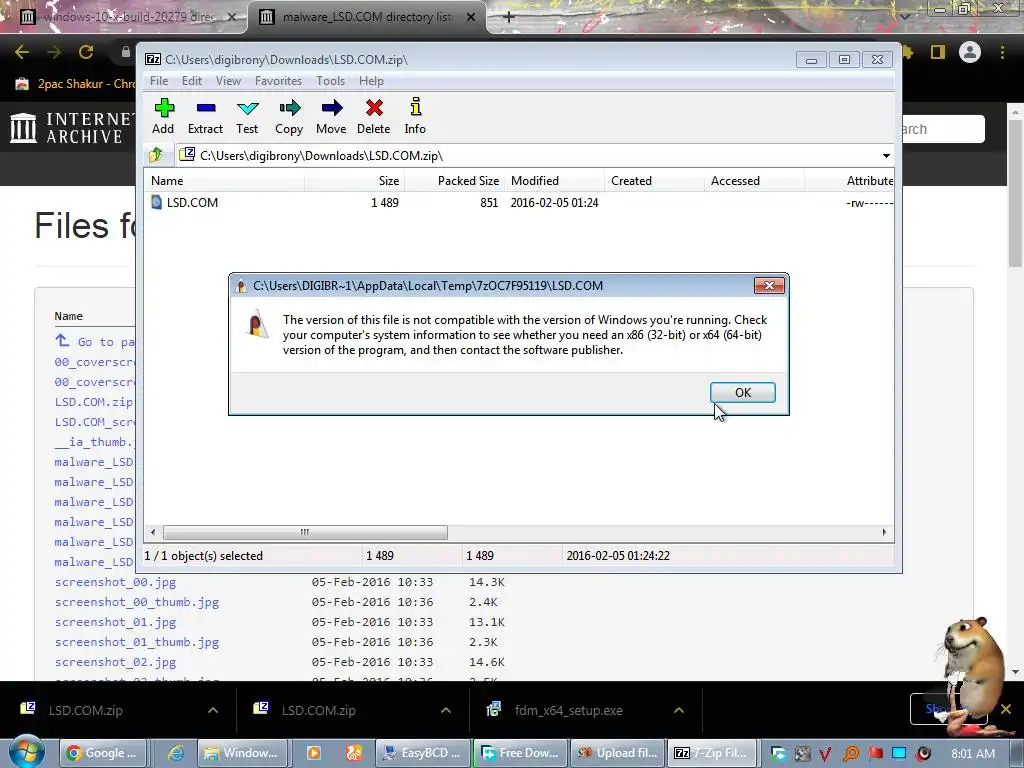Viewport: 1024px width, 768px height.
Task: Switch to EasyBCD taskbar button
Action: (x=423, y=753)
